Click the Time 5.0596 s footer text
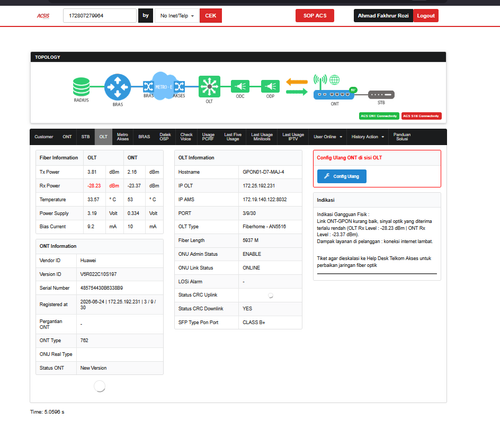The width and height of the screenshot is (500, 421). [x=47, y=412]
